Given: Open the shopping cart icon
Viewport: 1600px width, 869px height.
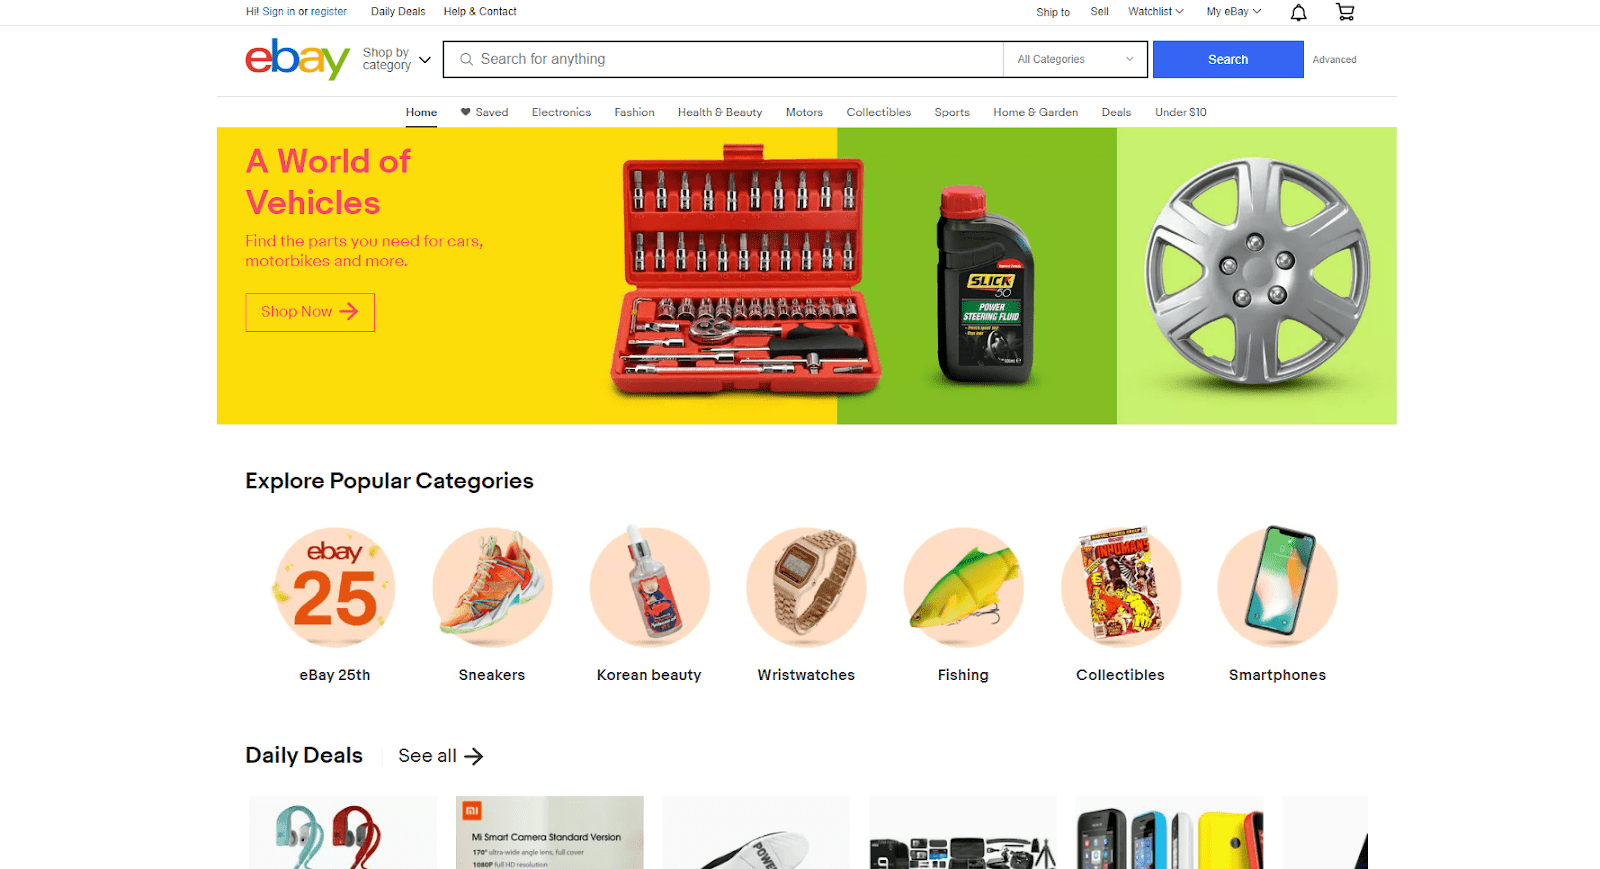Looking at the screenshot, I should click(1345, 12).
